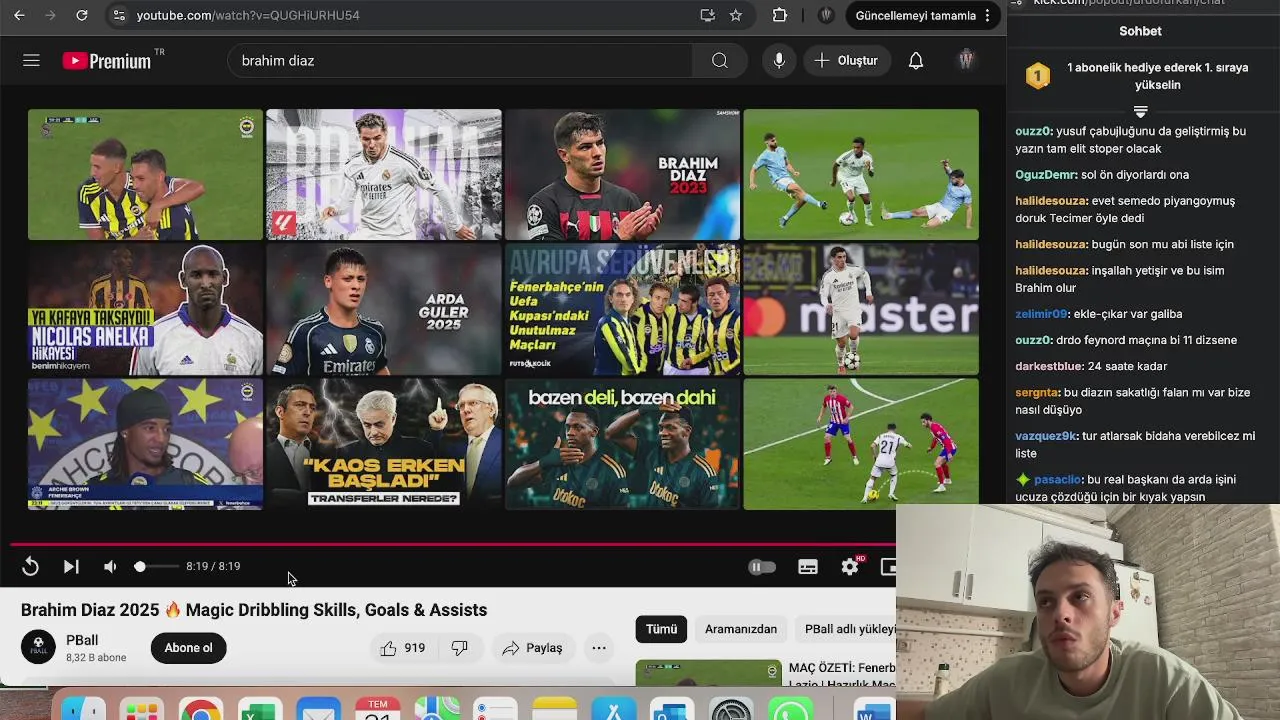This screenshot has width=1280, height=720.
Task: Open Microsoft Excel from the Dock
Action: tap(259, 709)
